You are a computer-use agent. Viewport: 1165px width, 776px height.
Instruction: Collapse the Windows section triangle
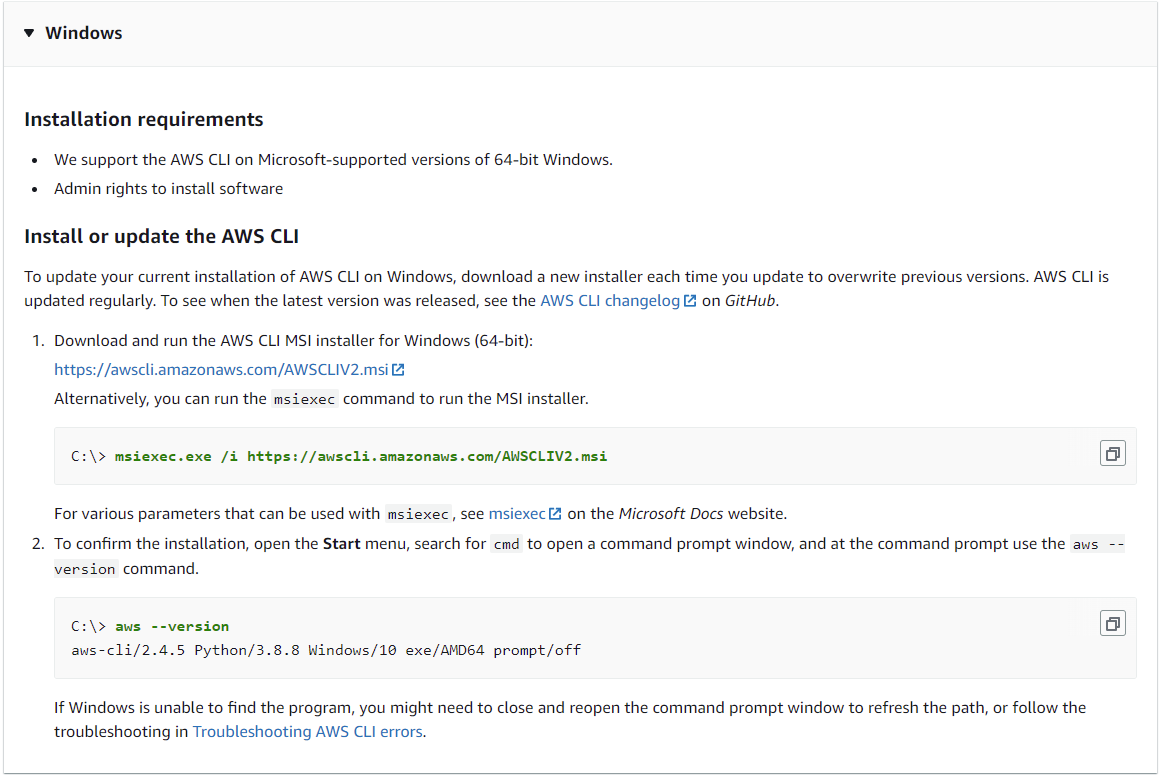point(29,33)
